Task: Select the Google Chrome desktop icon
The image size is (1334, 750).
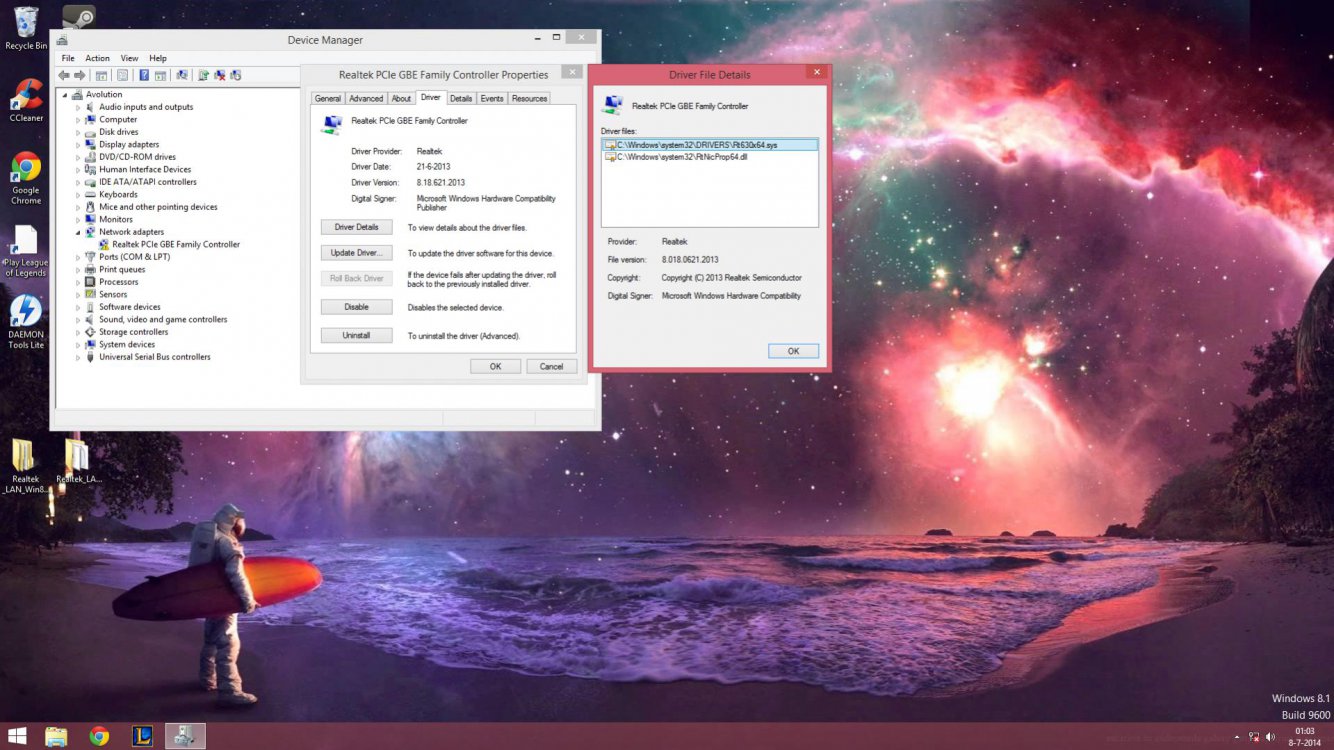Action: point(26,178)
